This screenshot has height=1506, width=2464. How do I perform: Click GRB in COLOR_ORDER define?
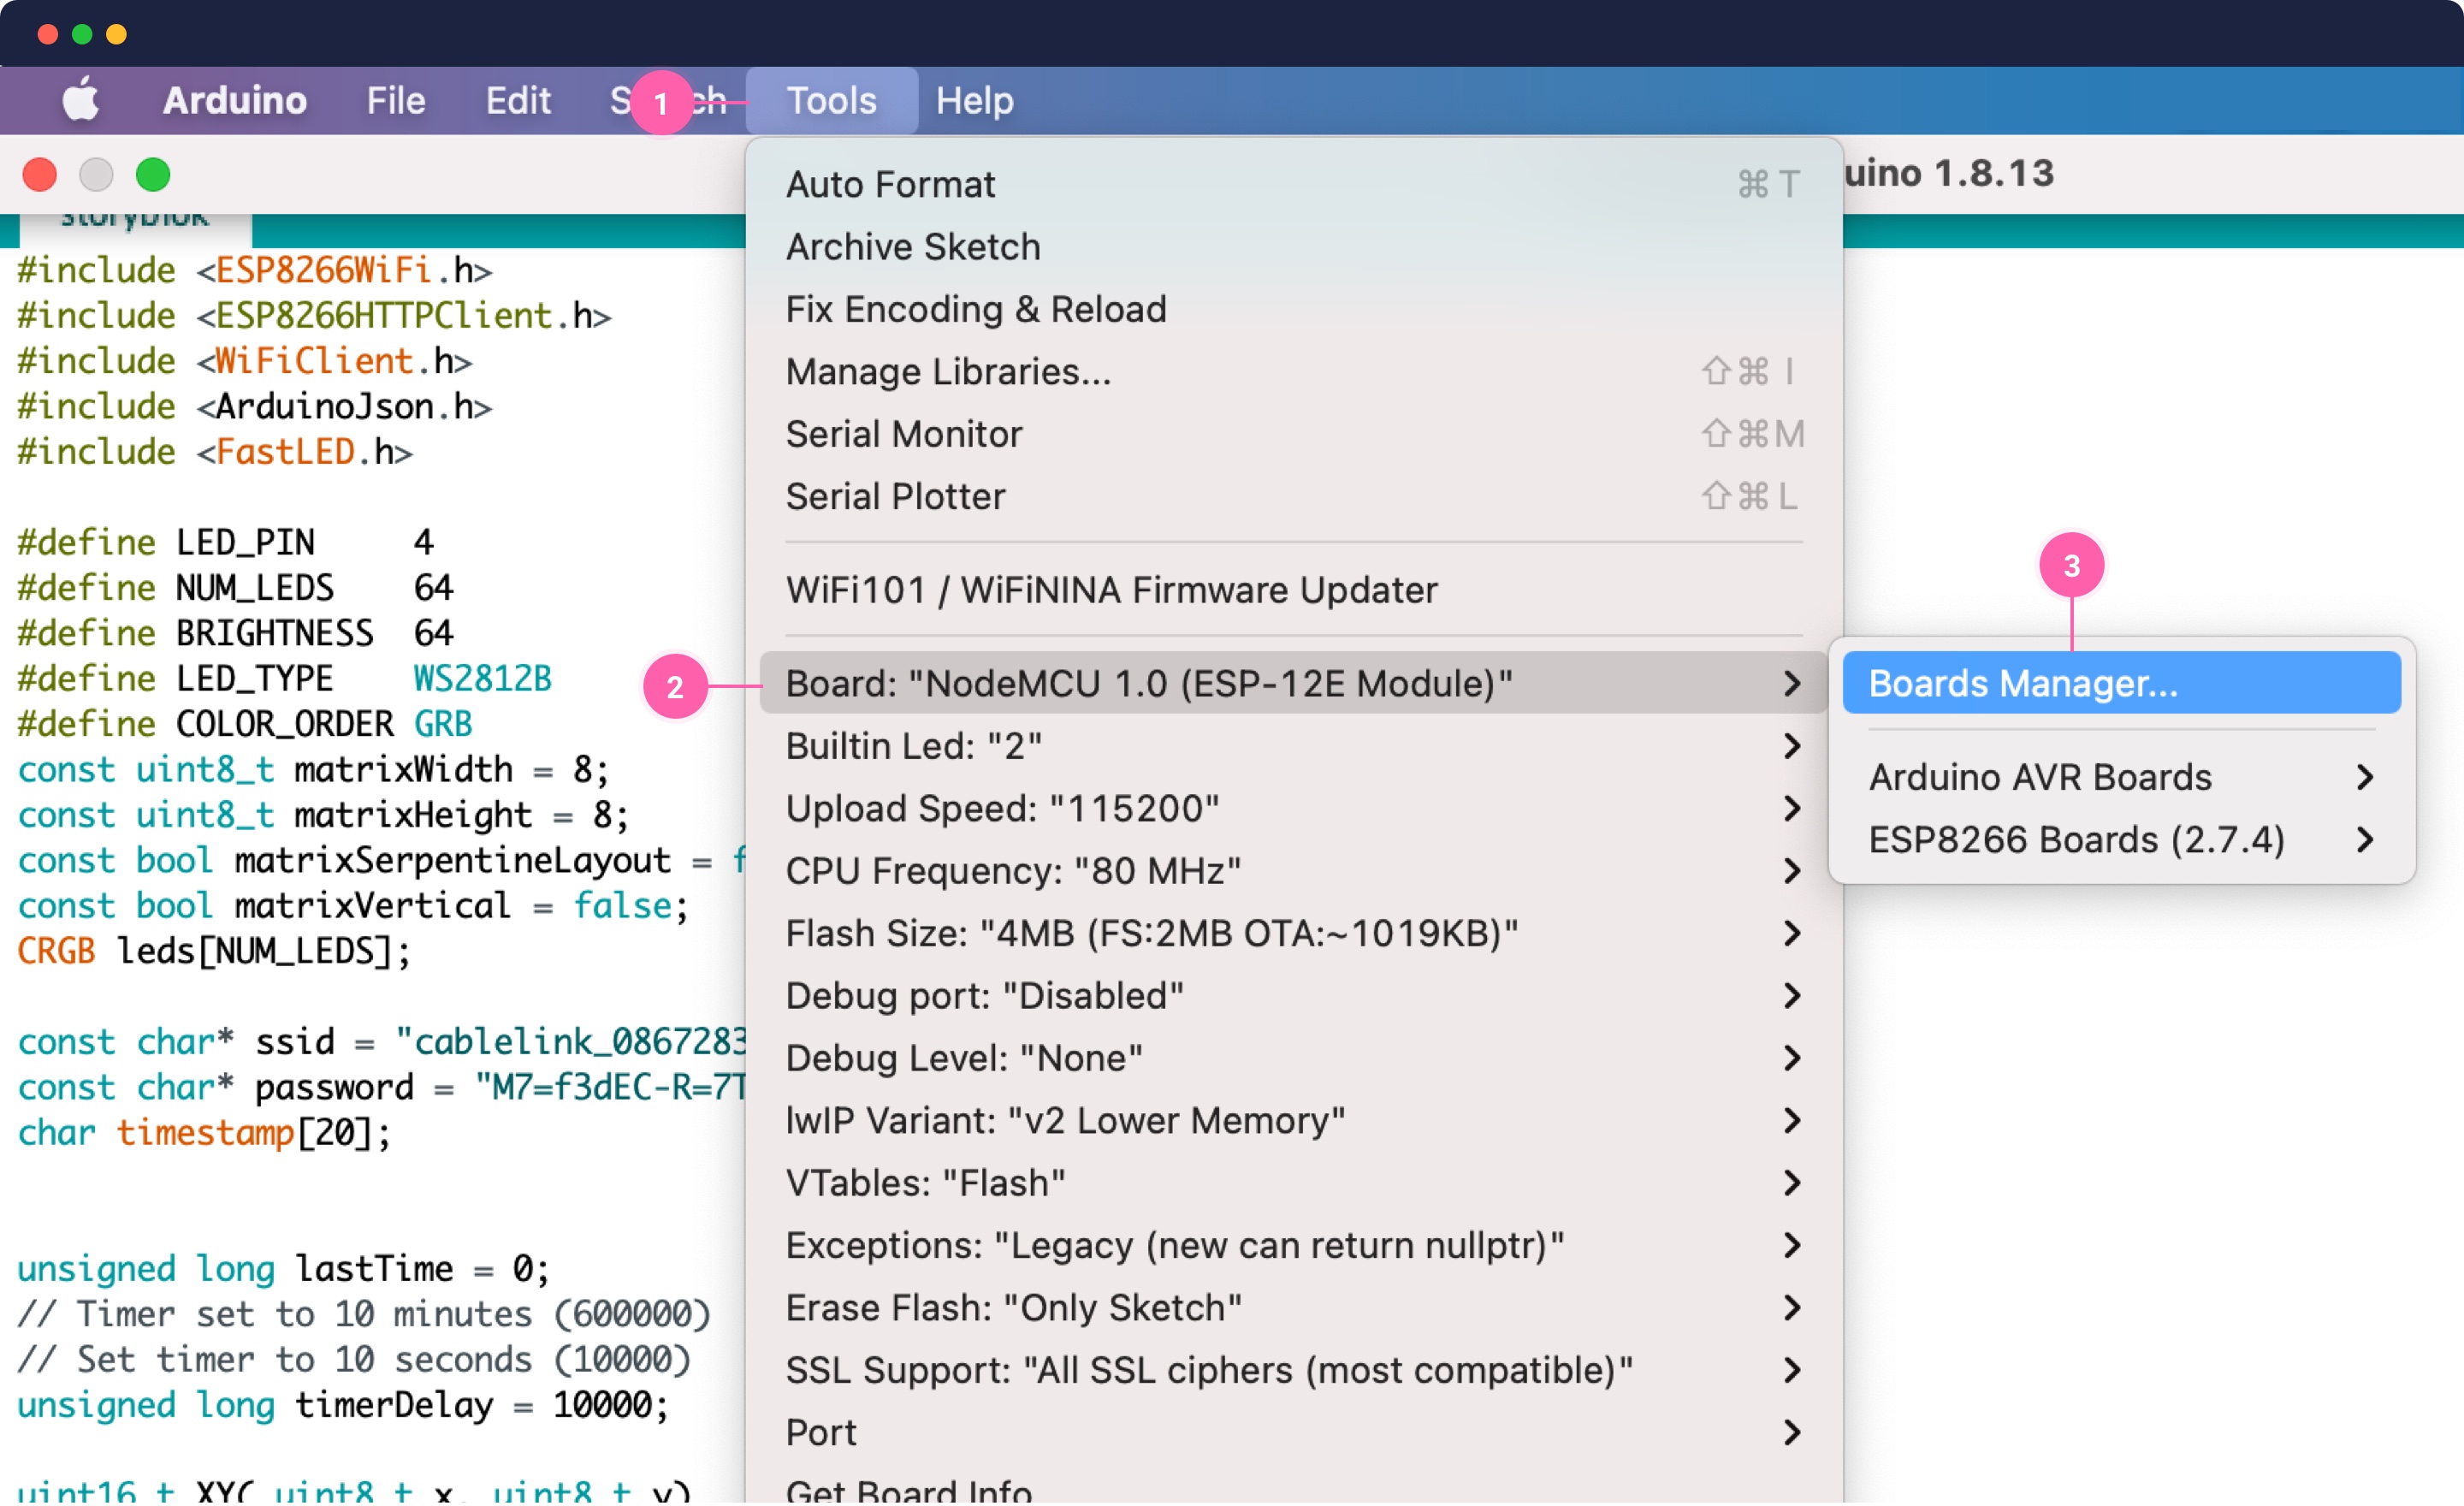pyautogui.click(x=443, y=725)
